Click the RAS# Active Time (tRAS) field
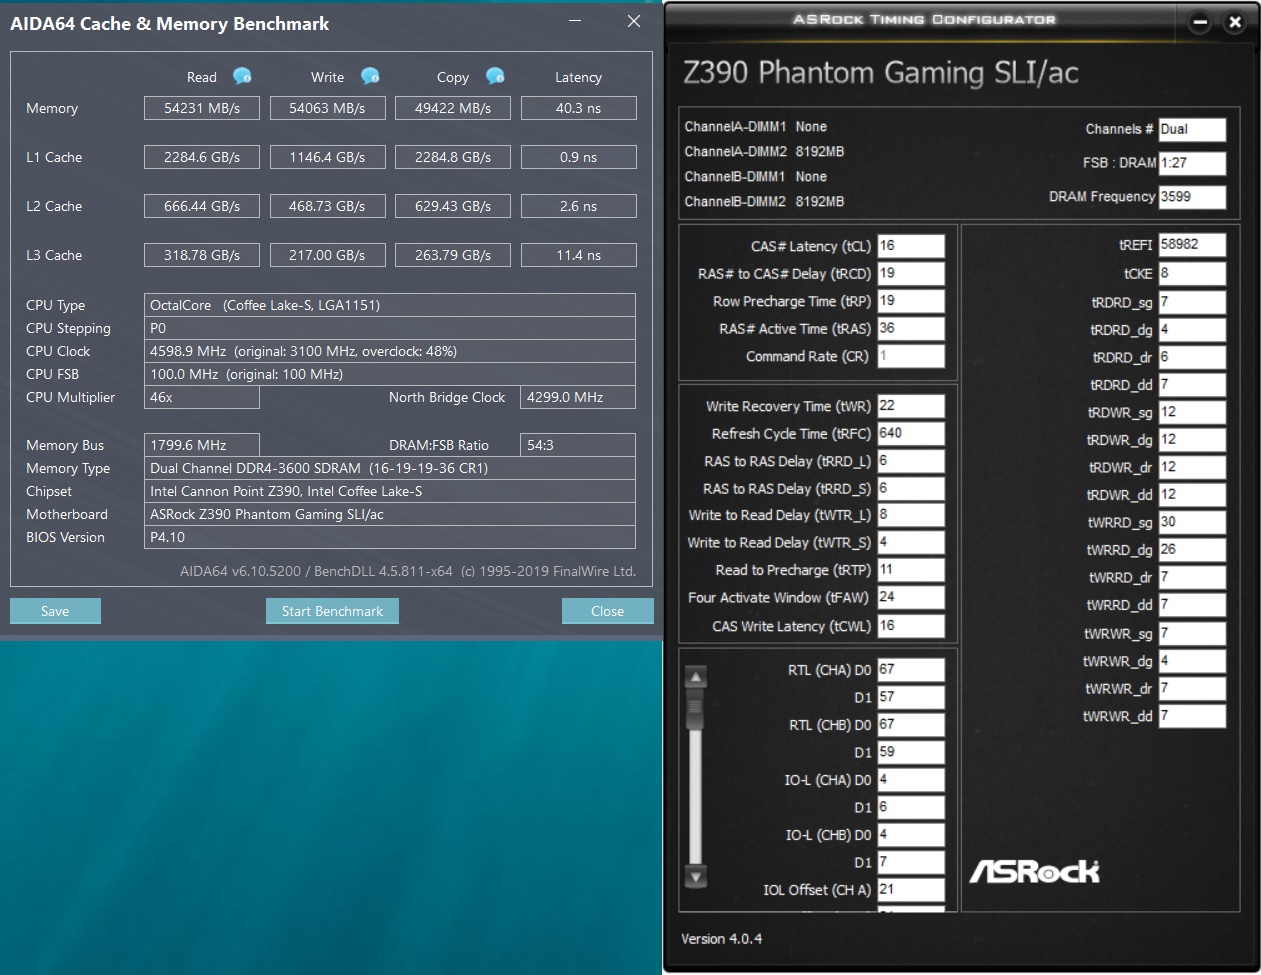 coord(911,328)
